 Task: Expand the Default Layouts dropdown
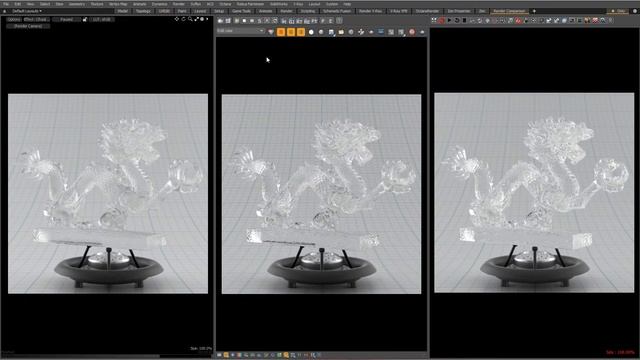click(x=27, y=11)
